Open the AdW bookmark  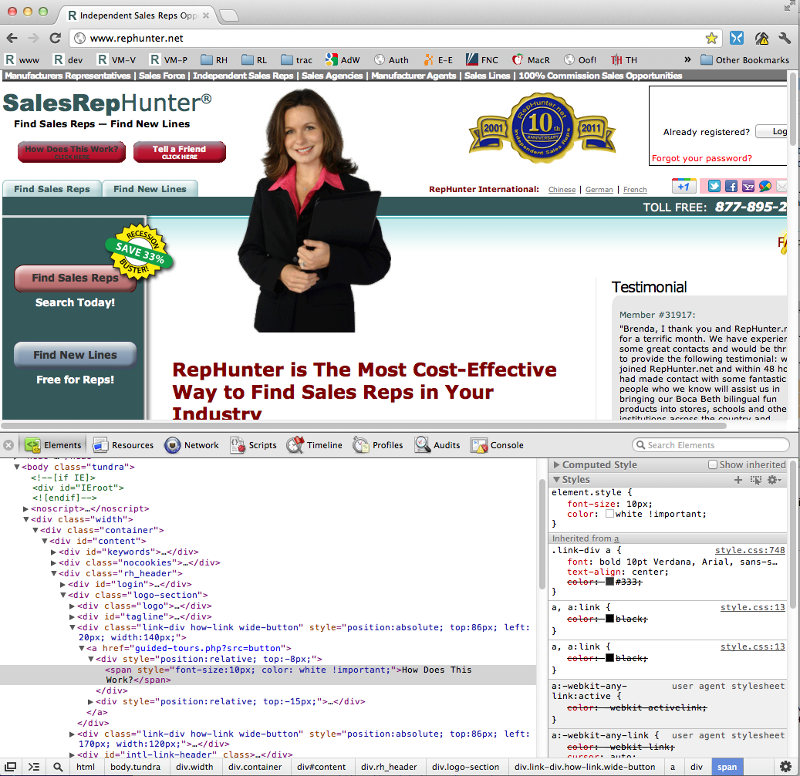coord(343,60)
